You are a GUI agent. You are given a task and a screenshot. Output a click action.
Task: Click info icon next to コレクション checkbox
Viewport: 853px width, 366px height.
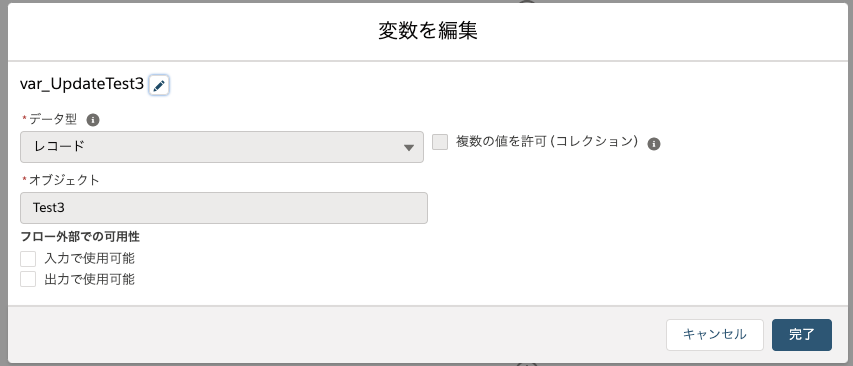[x=654, y=144]
